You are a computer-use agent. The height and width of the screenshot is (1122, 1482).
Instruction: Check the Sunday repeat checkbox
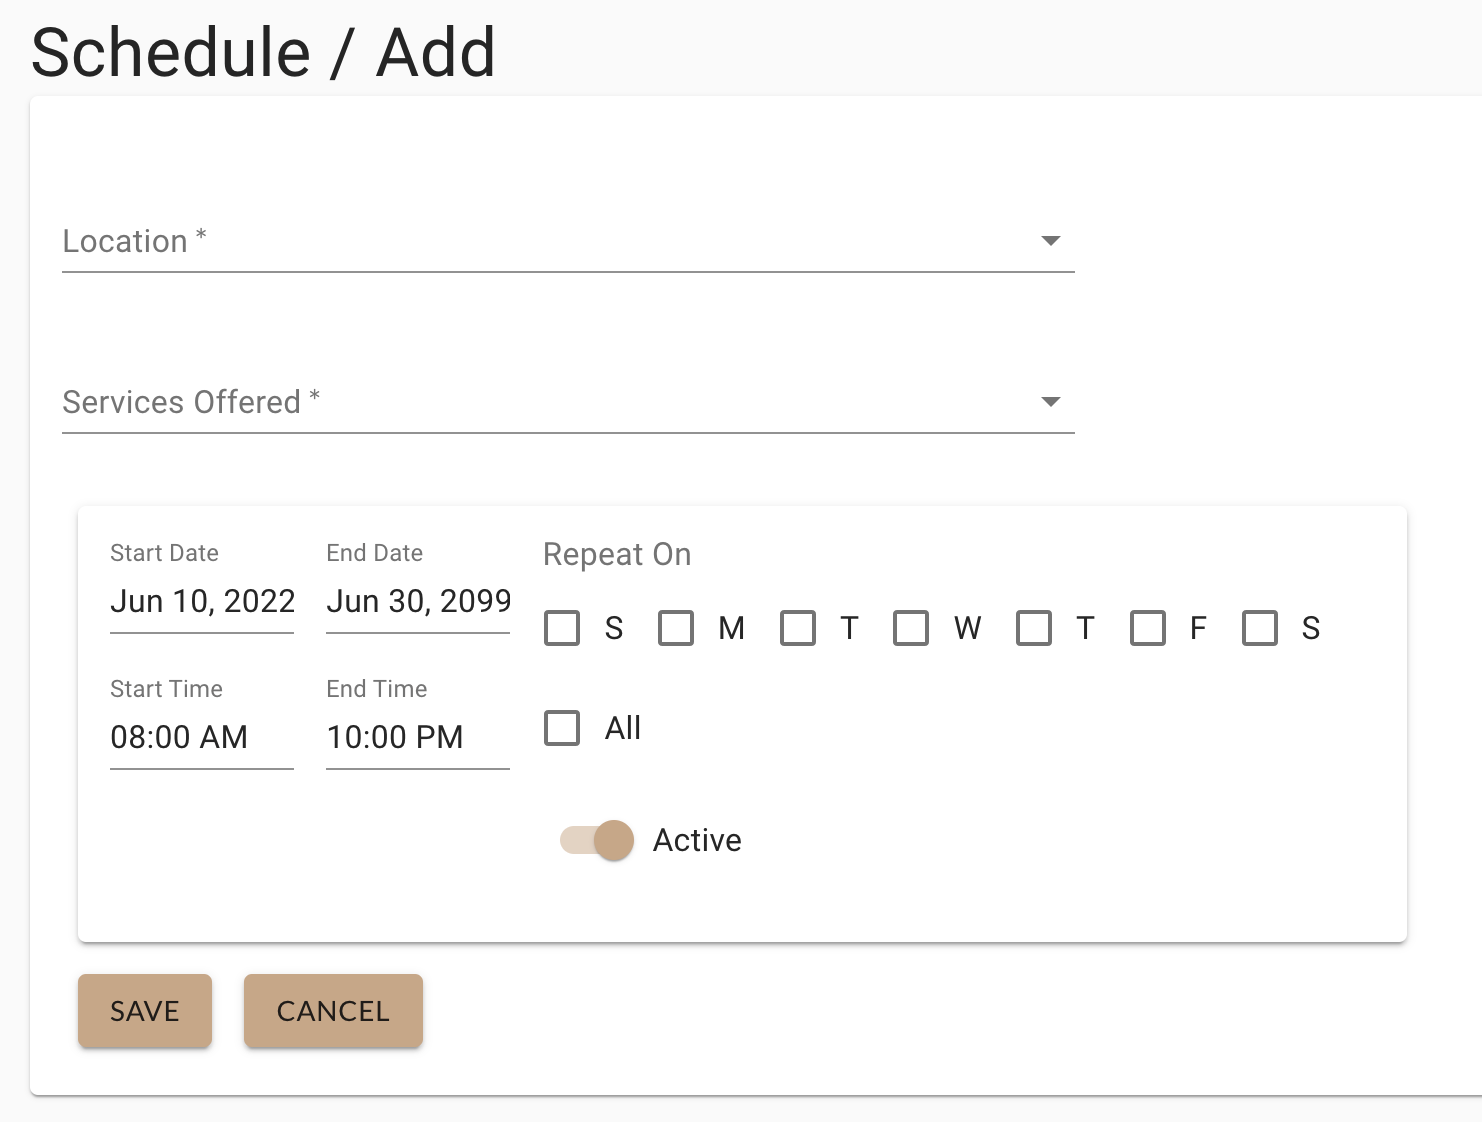pyautogui.click(x=562, y=628)
